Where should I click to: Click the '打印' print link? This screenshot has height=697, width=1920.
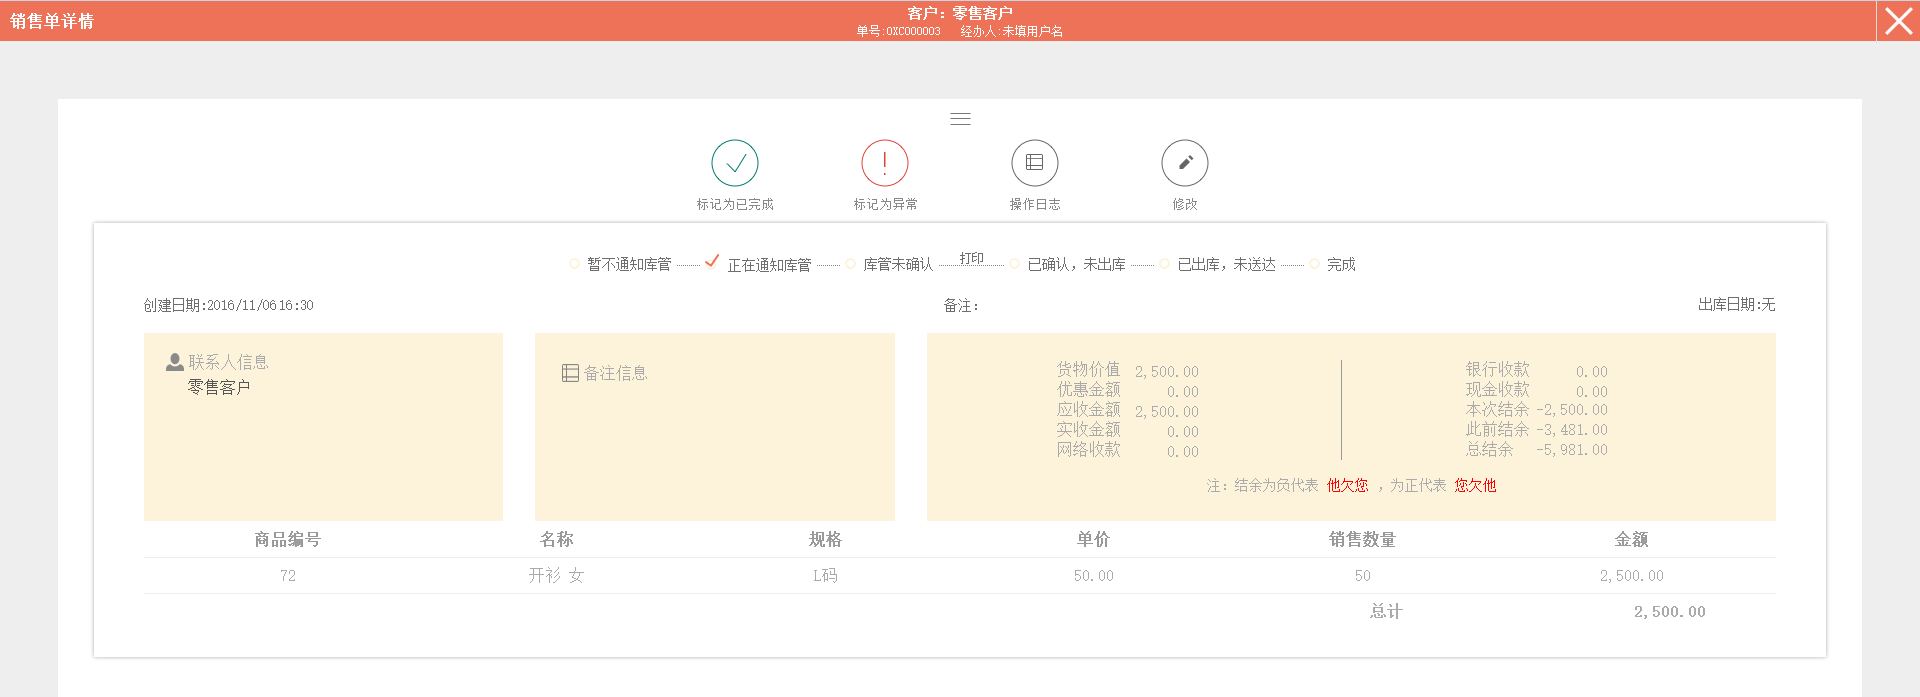(971, 258)
